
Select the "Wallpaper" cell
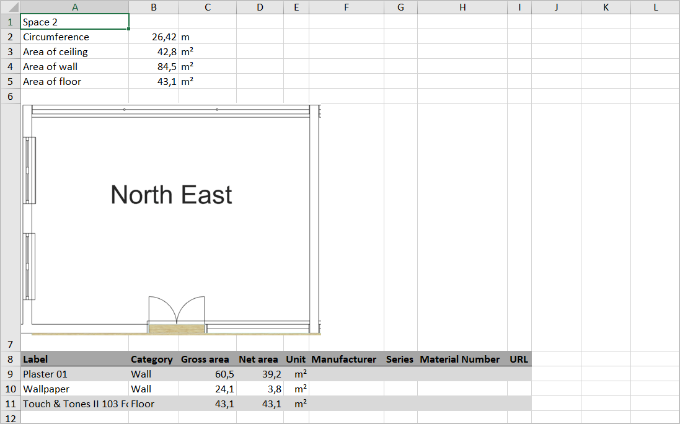coord(75,389)
